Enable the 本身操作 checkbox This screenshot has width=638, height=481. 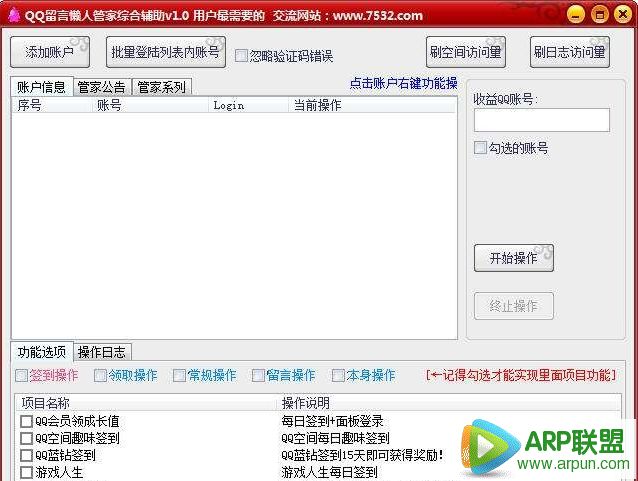338,375
